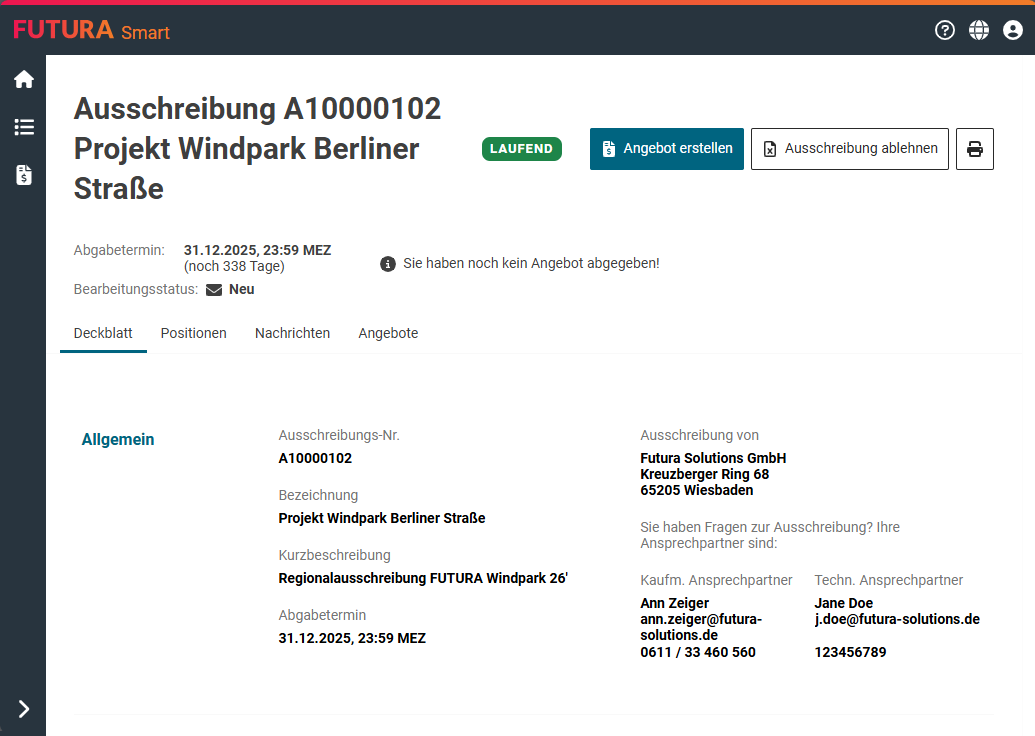Image resolution: width=1035 pixels, height=736 pixels.
Task: Click Ausschreibung ablehnen button
Action: 849,149
